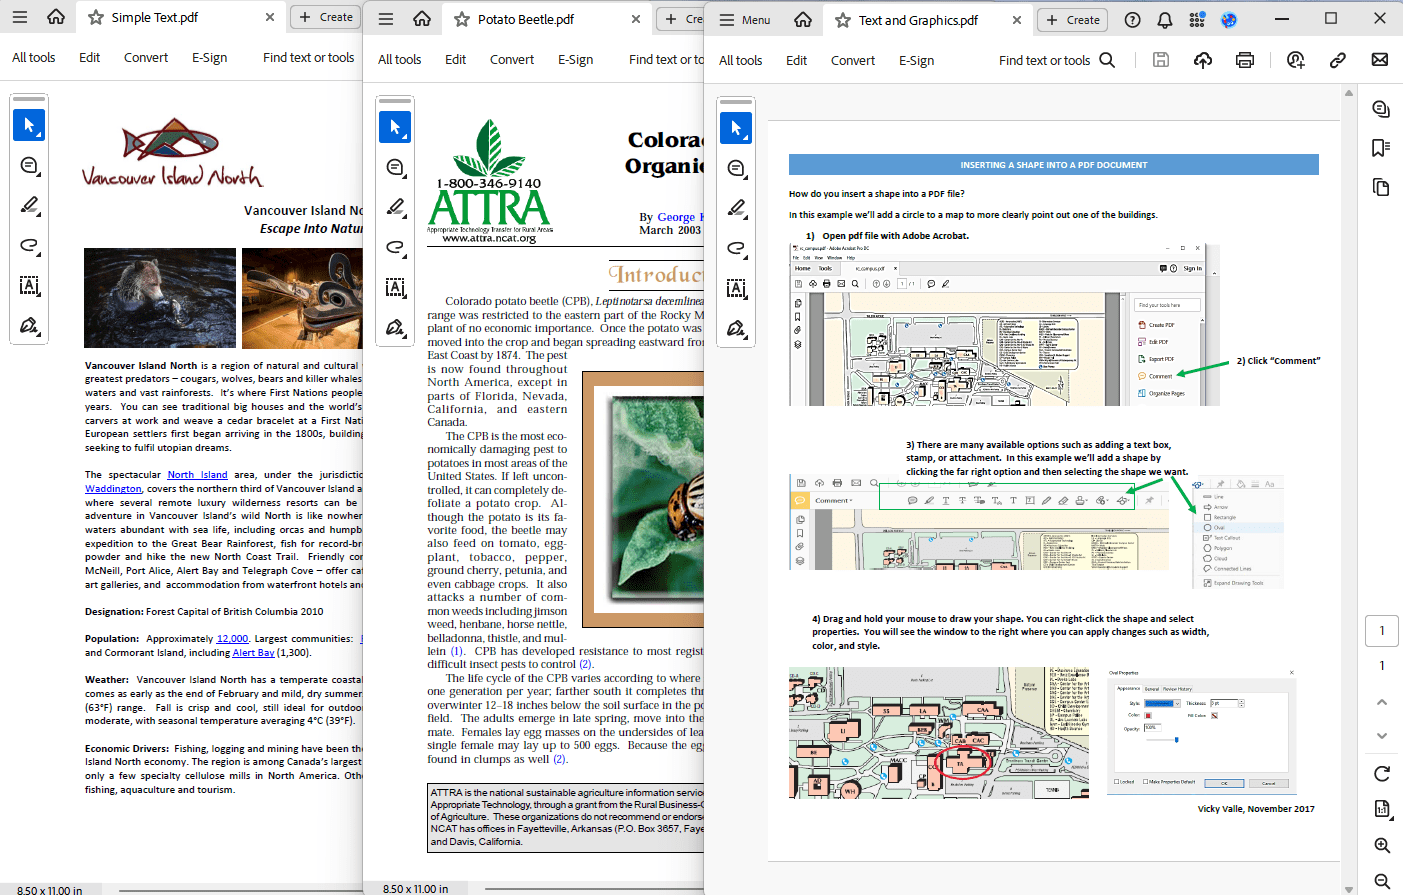Click zoom in magnifier in right sidebar
The image size is (1403, 895).
(1382, 846)
